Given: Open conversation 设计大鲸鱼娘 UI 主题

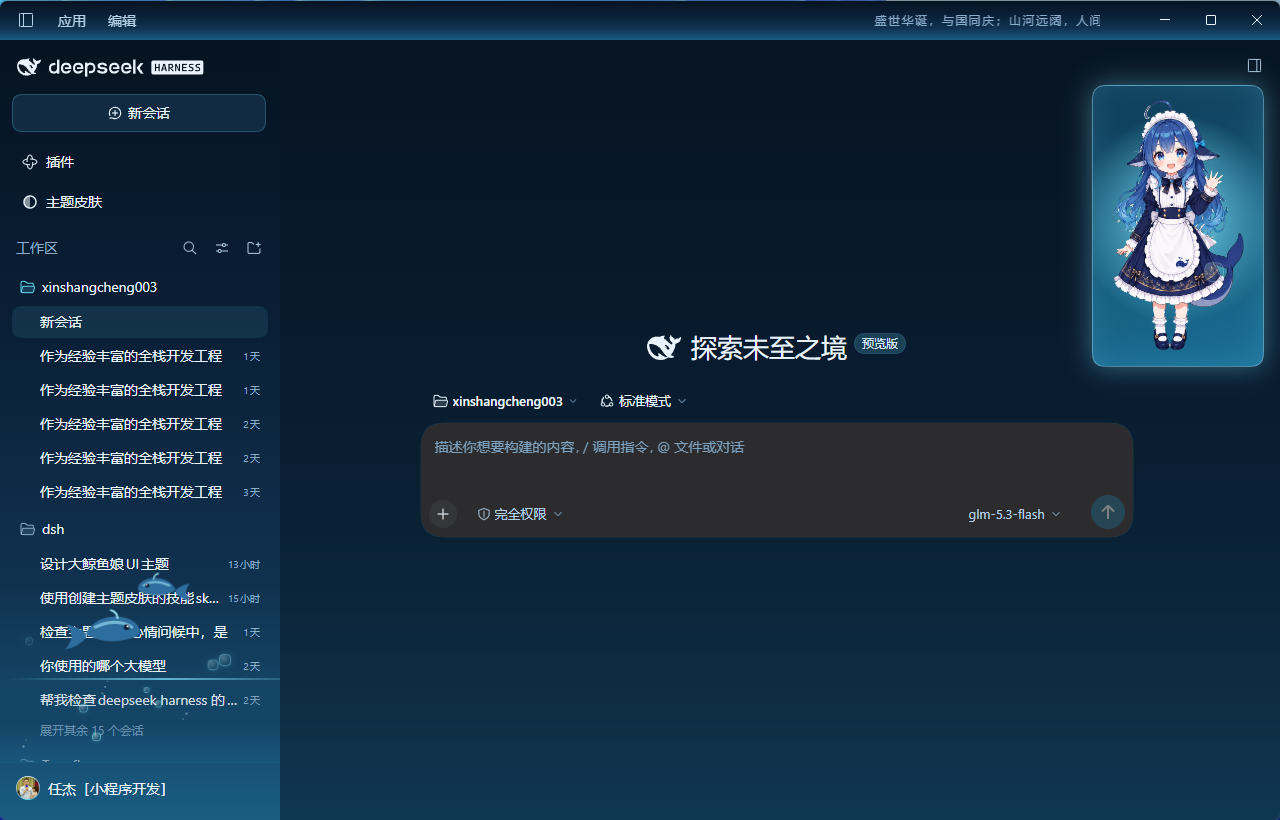Looking at the screenshot, I should click(x=140, y=564).
